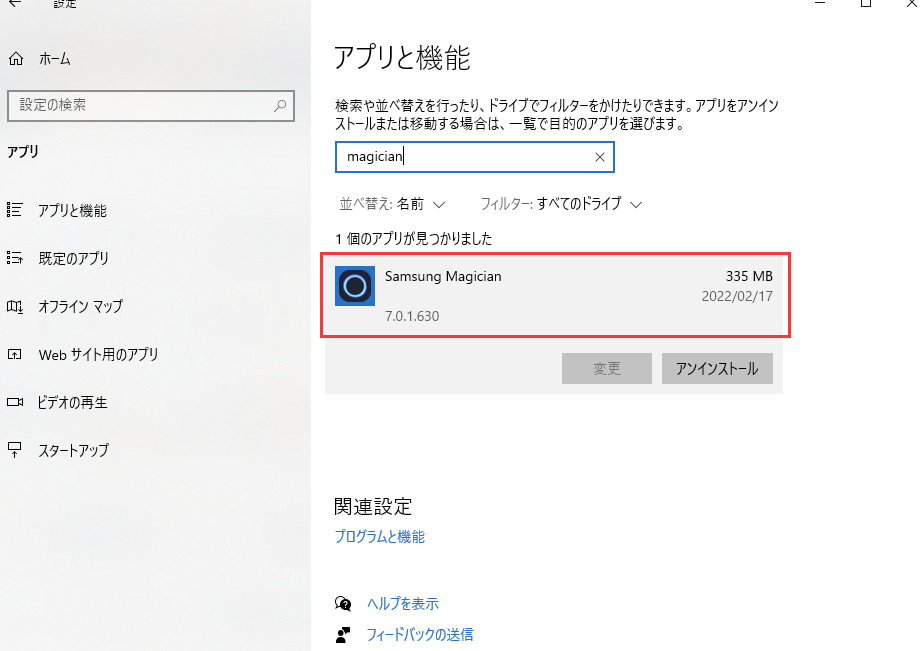Open プログラムと機能 link
923x651 pixels.
pos(380,536)
